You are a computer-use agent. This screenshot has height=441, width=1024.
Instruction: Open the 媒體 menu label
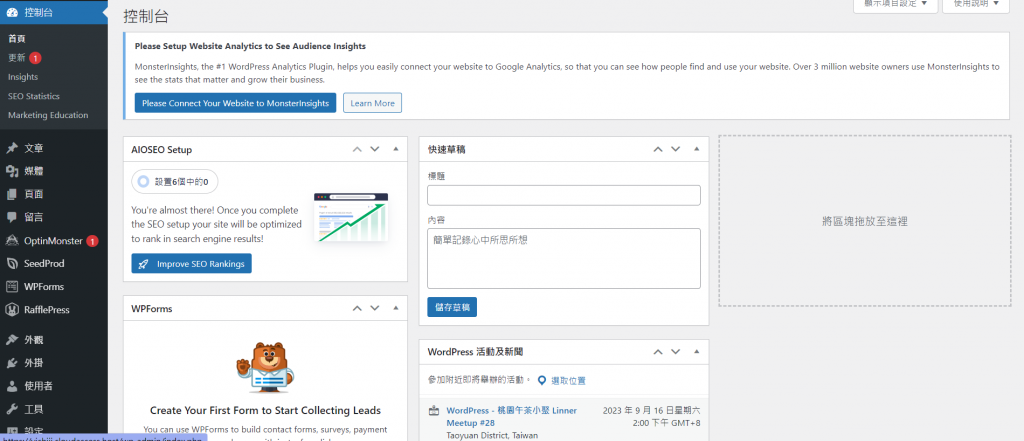pos(34,171)
